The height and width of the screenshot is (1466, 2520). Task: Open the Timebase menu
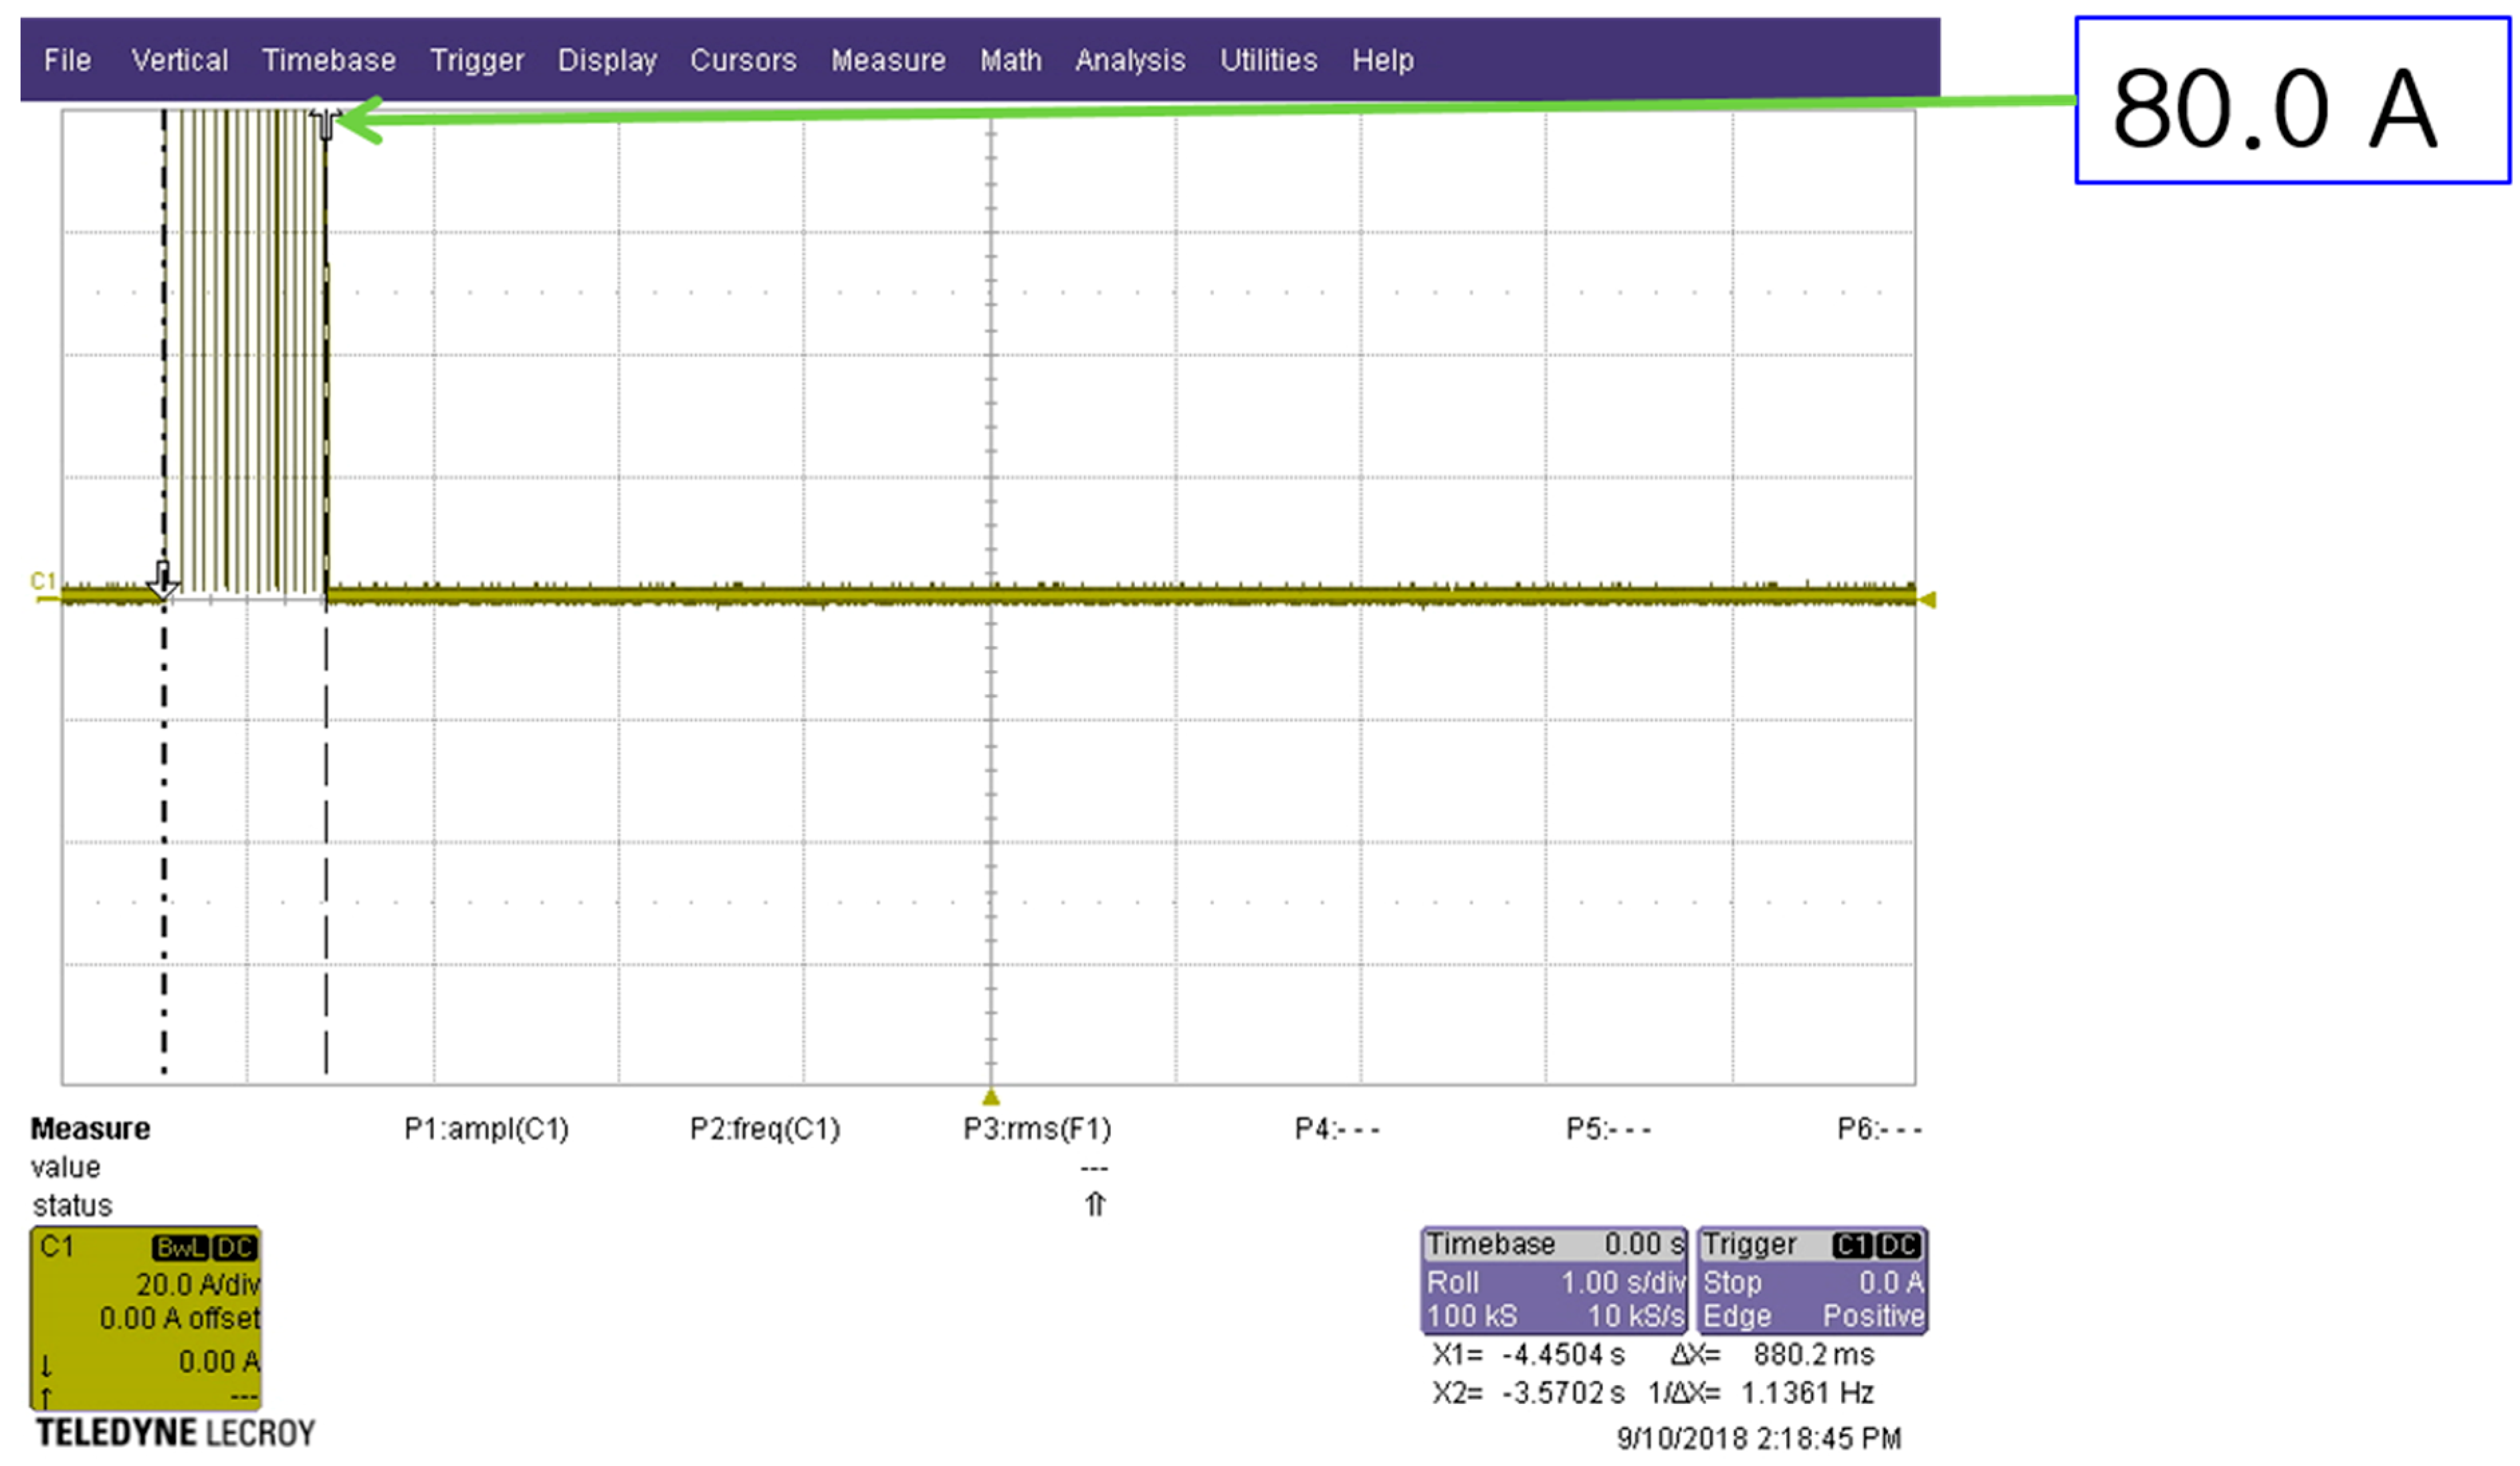pos(329,60)
